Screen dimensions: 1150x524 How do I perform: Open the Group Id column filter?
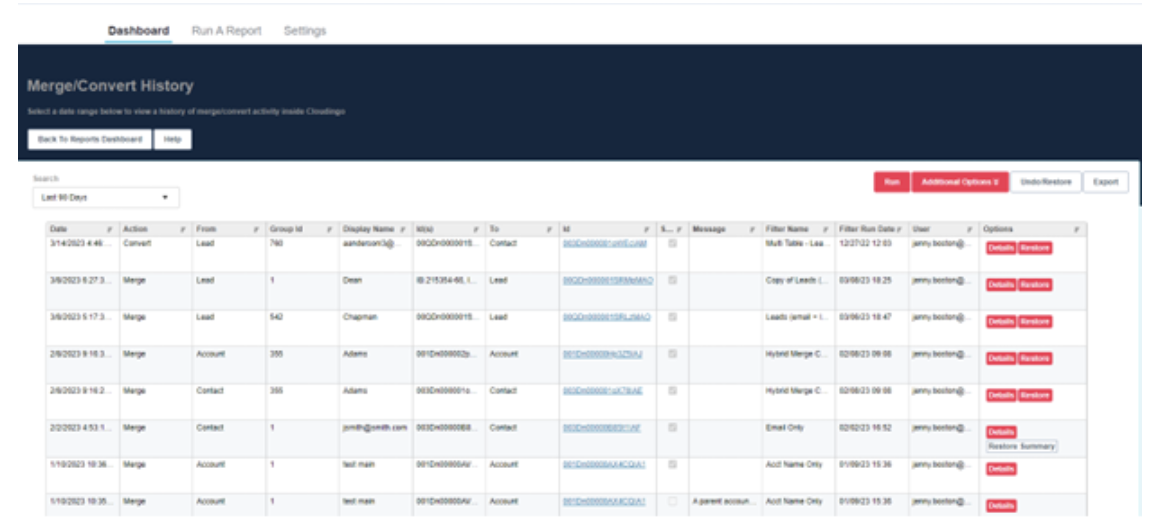pos(329,229)
